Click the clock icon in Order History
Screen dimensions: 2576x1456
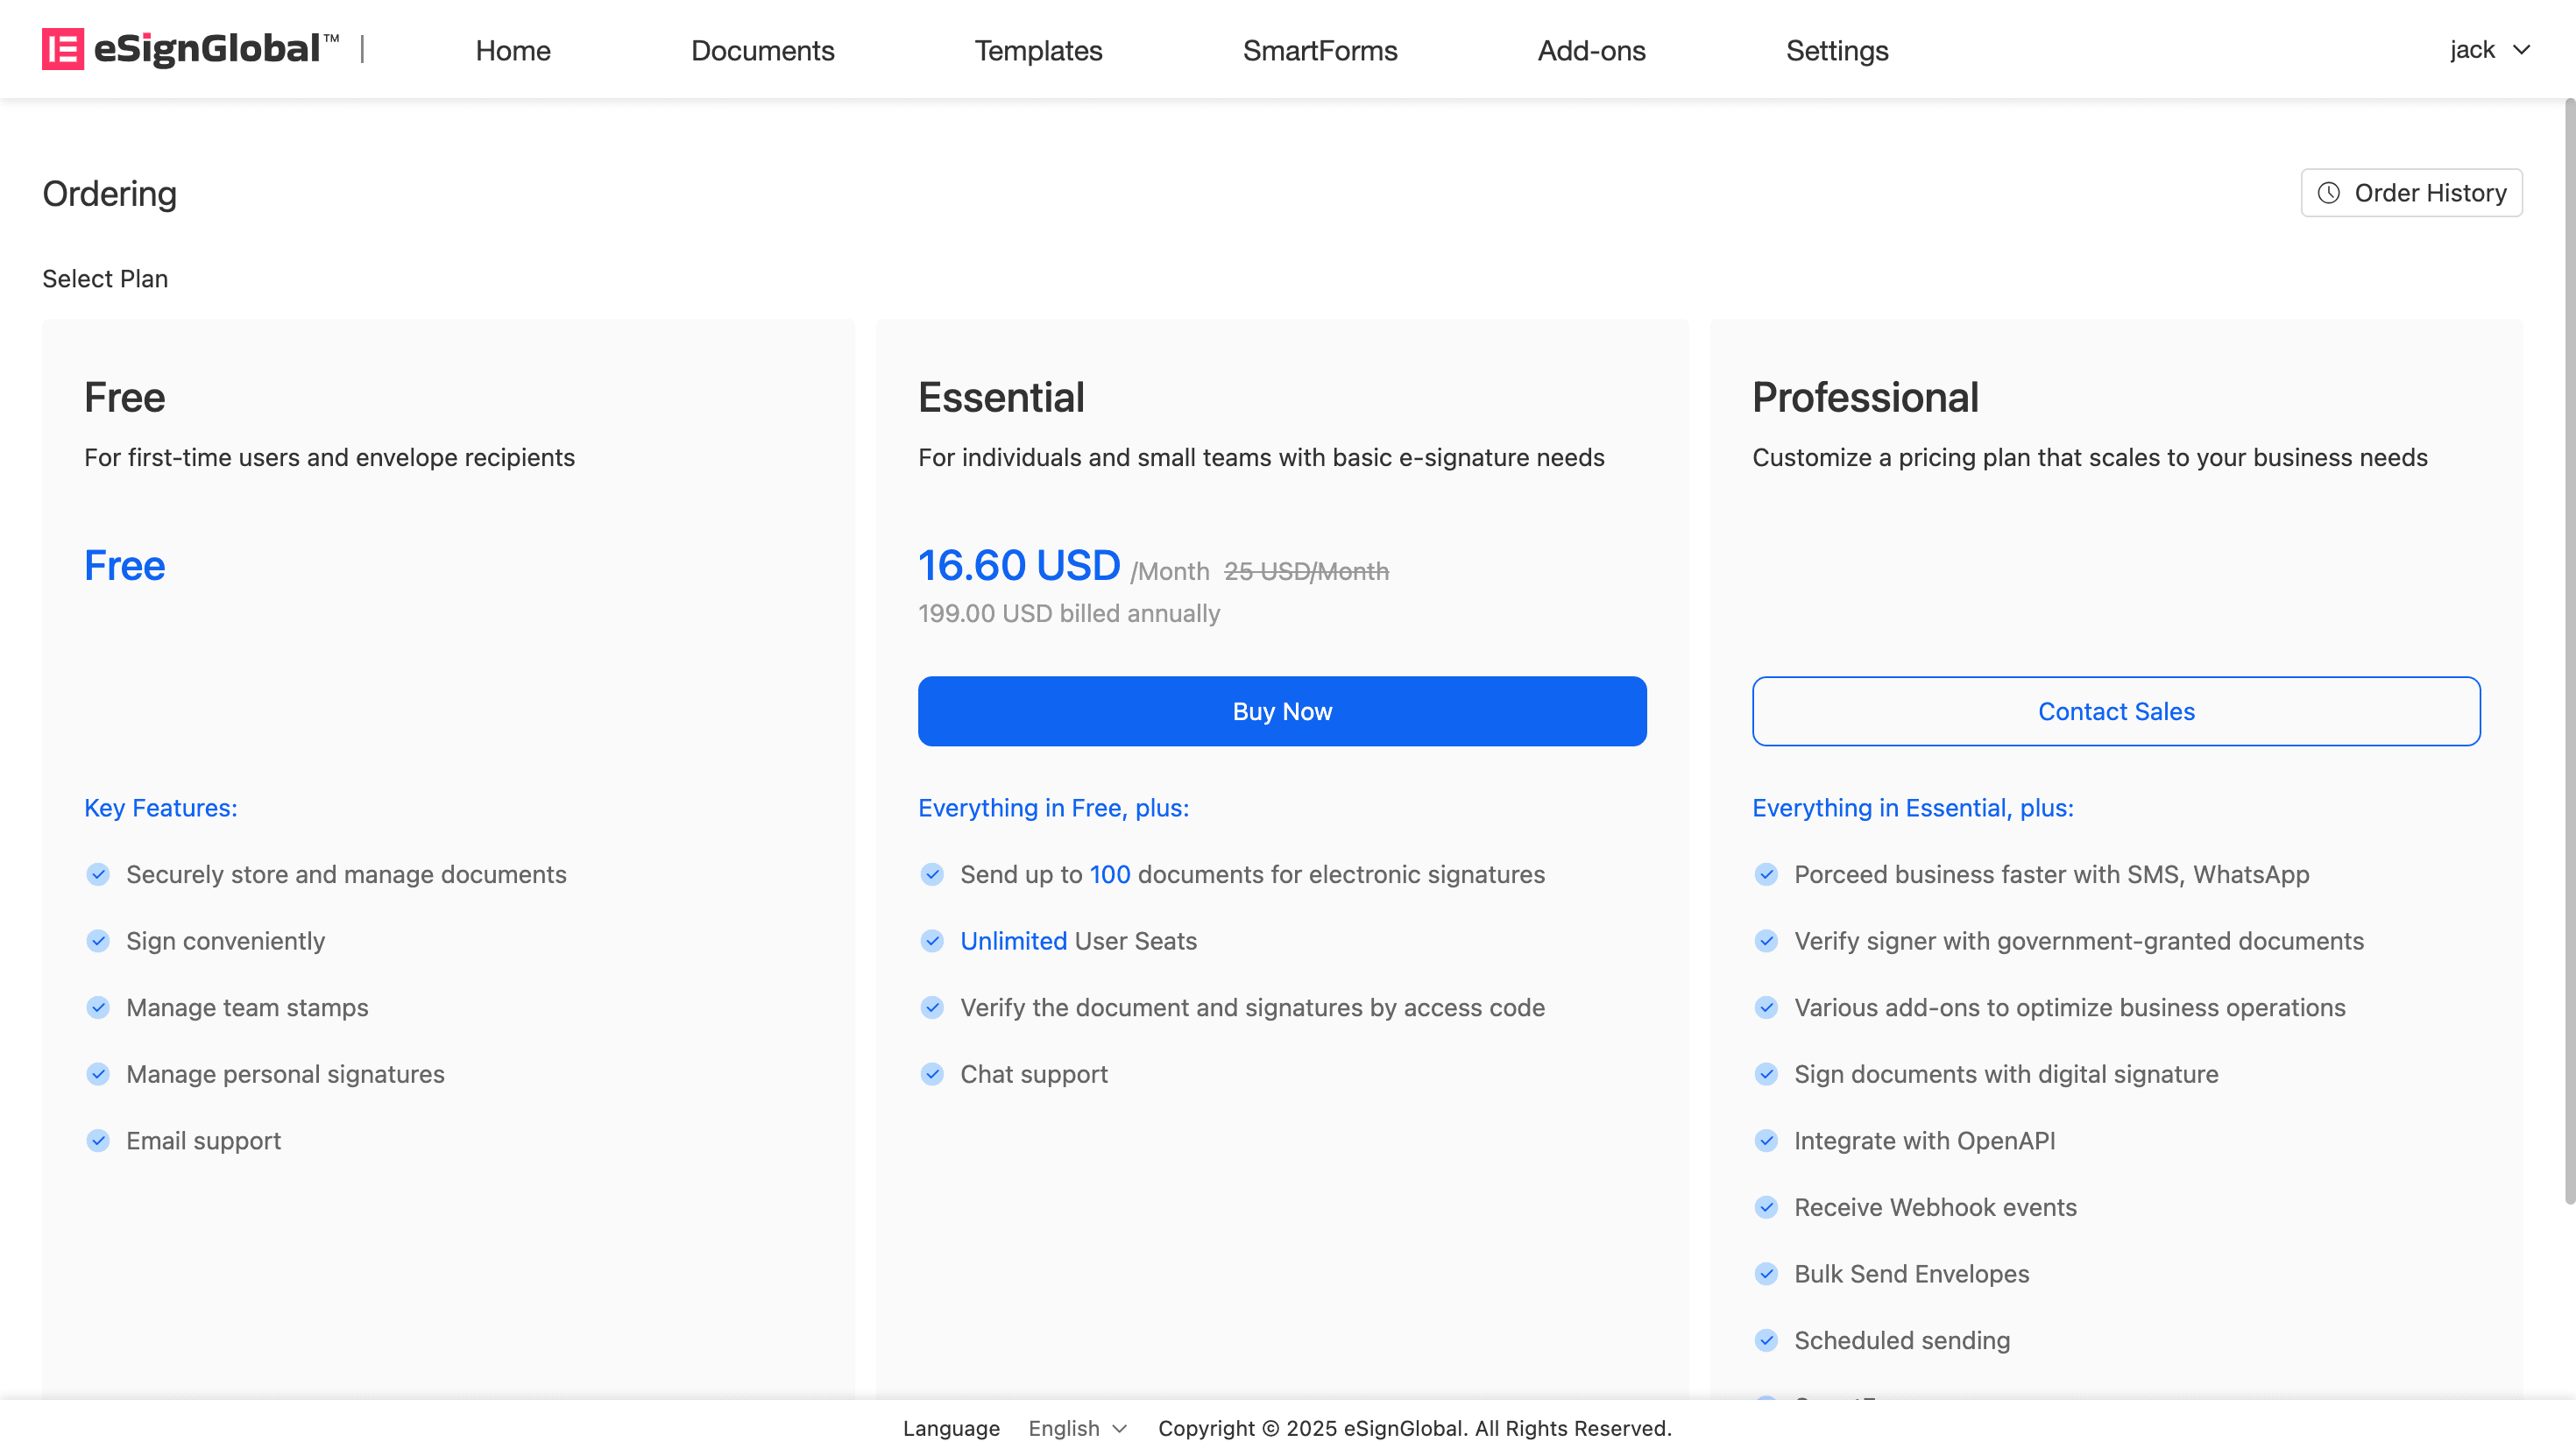point(2329,193)
